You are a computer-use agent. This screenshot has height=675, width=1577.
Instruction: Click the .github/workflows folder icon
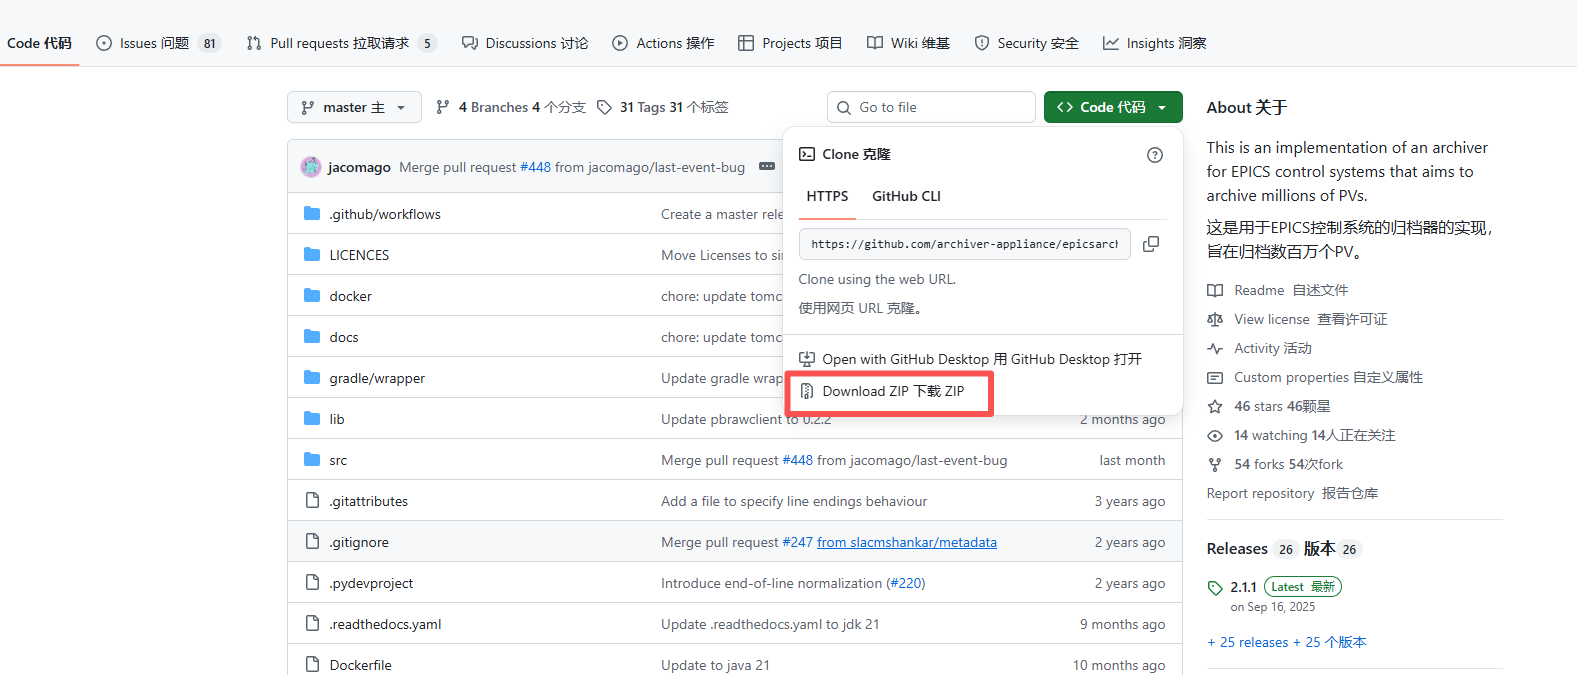coord(312,213)
